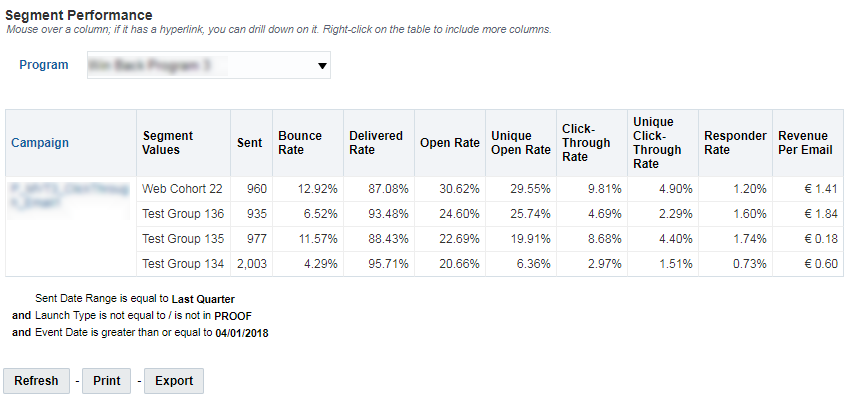Click the Print button

[106, 381]
